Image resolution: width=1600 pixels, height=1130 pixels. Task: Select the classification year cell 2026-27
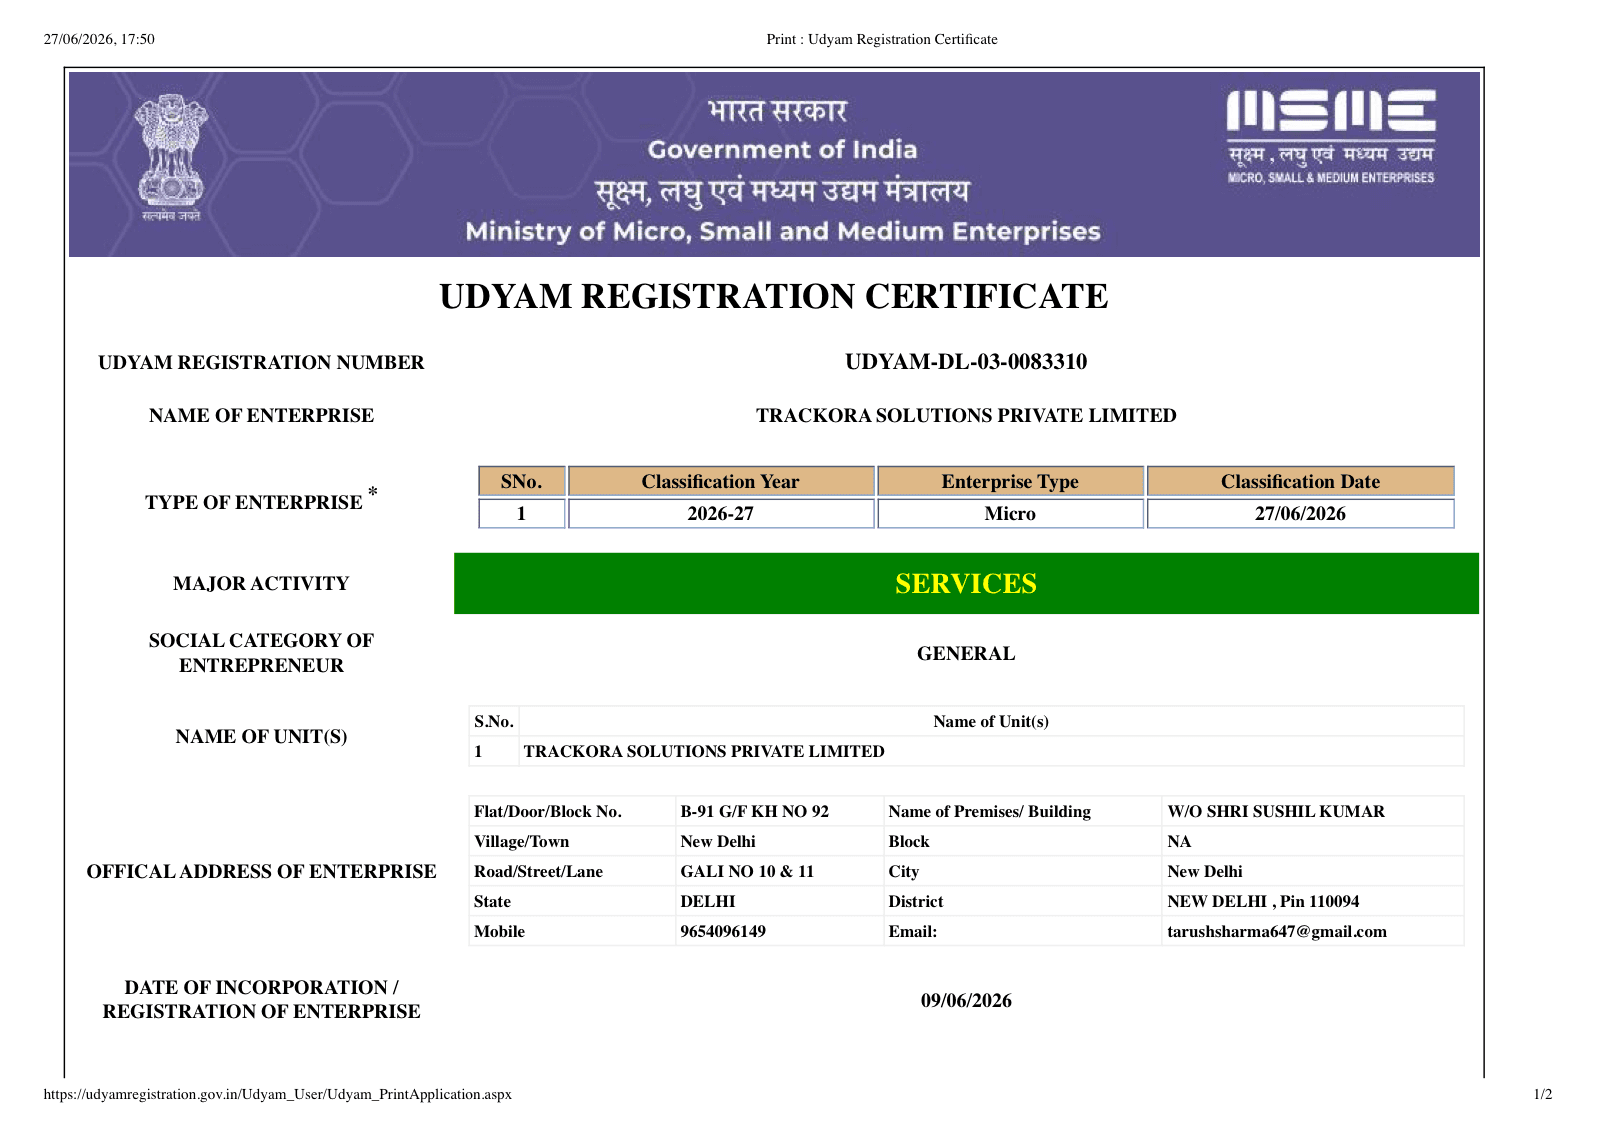pyautogui.click(x=720, y=513)
